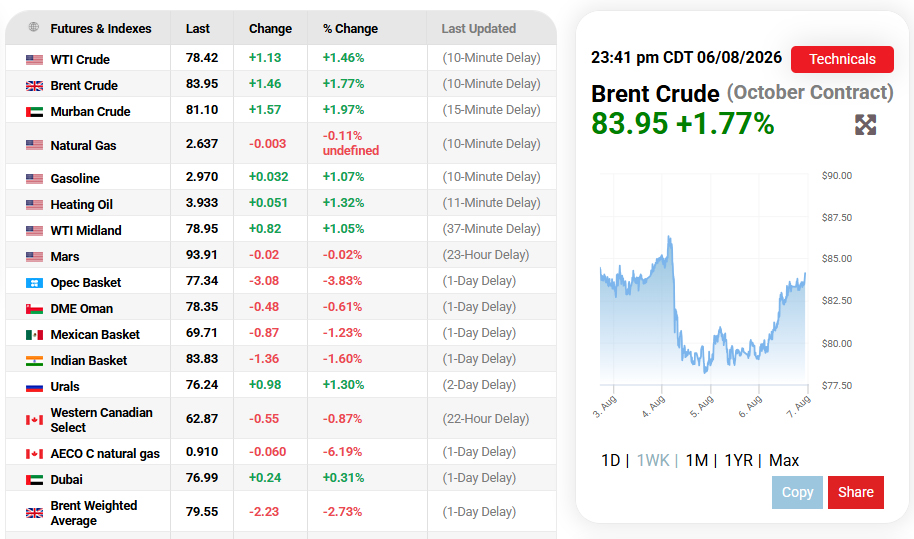Click the Indian flag beside Indian Basket
The width and height of the screenshot is (914, 539).
34,361
